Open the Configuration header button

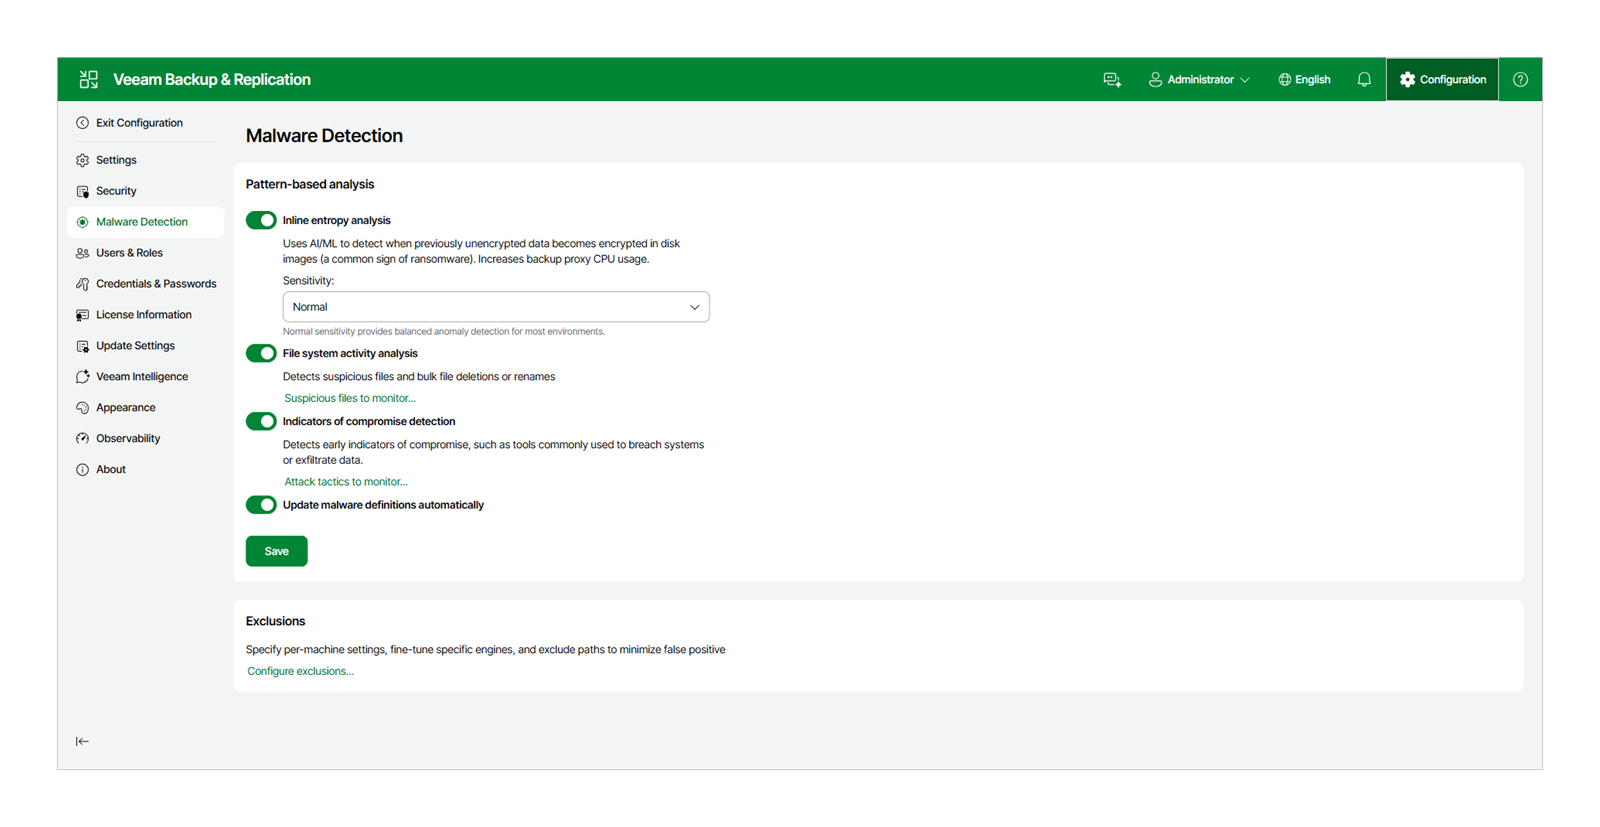[x=1442, y=80]
